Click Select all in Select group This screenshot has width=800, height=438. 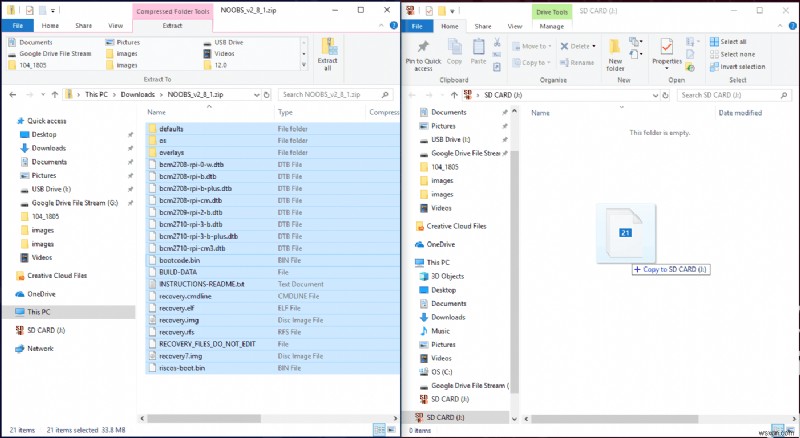728,41
